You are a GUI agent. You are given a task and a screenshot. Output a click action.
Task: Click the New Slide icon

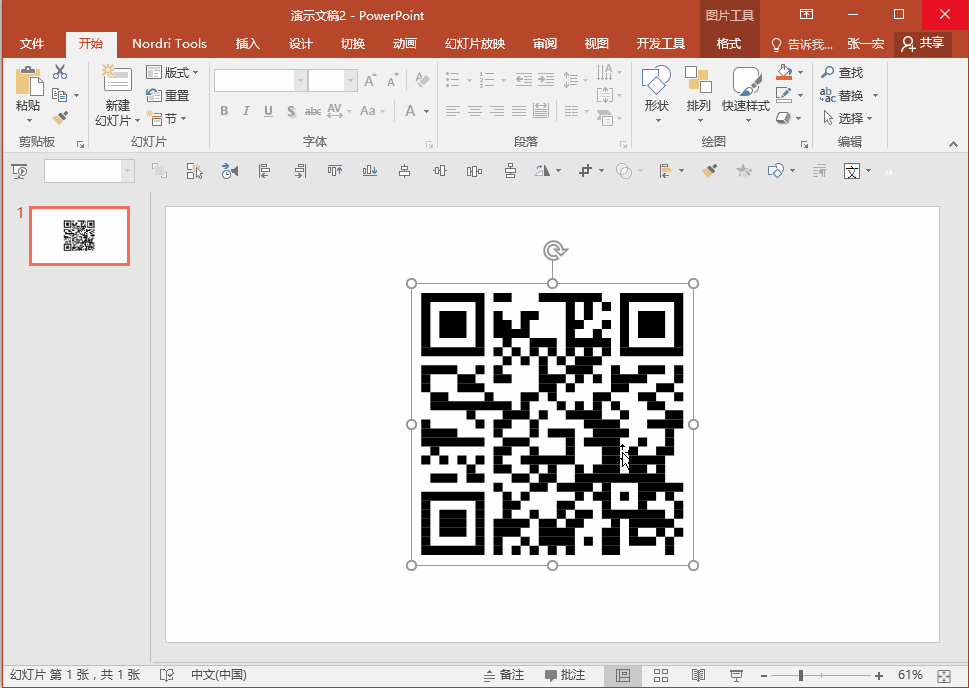tap(117, 79)
